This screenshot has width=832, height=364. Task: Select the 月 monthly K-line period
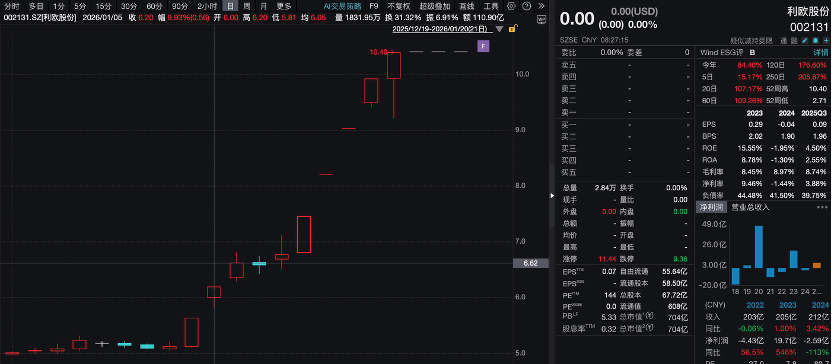264,6
